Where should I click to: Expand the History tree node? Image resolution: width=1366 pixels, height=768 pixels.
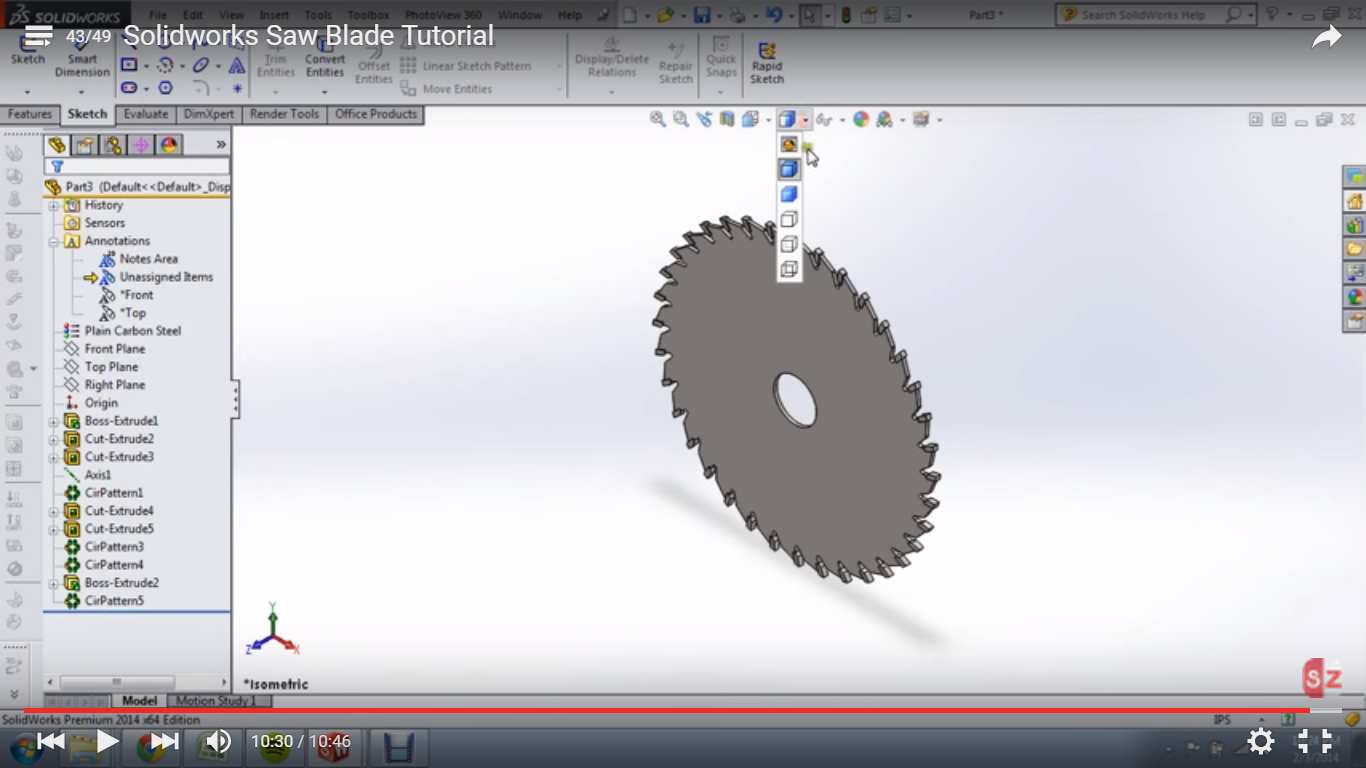53,205
